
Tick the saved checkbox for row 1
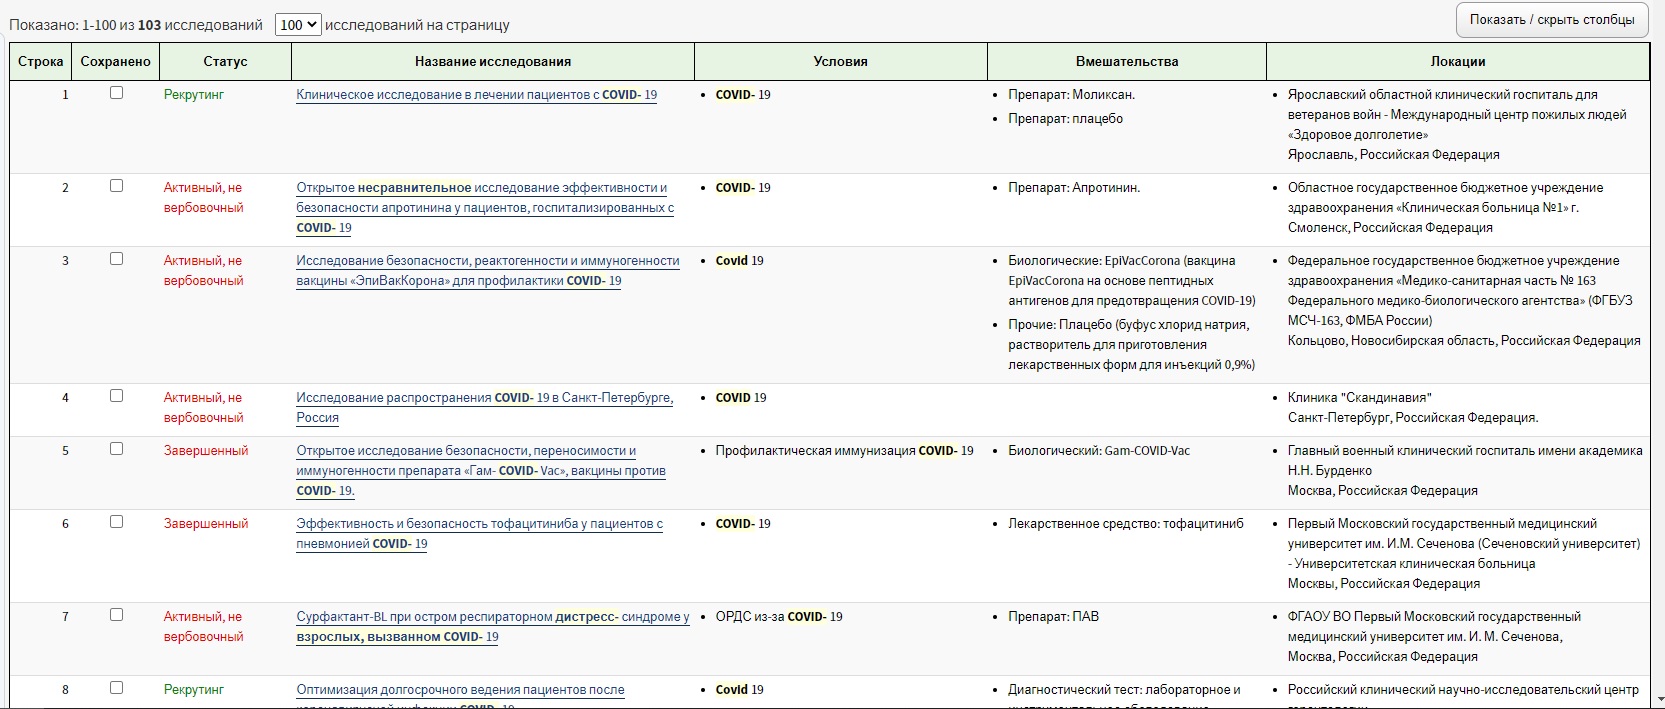click(116, 93)
